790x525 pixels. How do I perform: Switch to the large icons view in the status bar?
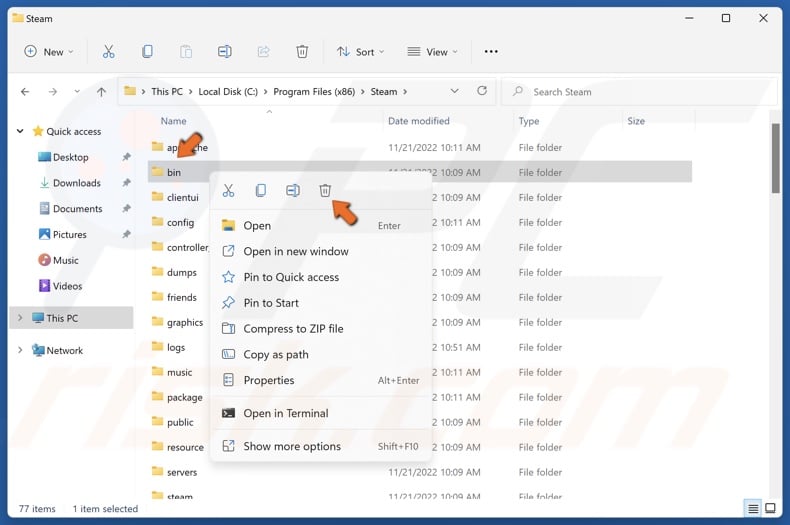(x=770, y=508)
